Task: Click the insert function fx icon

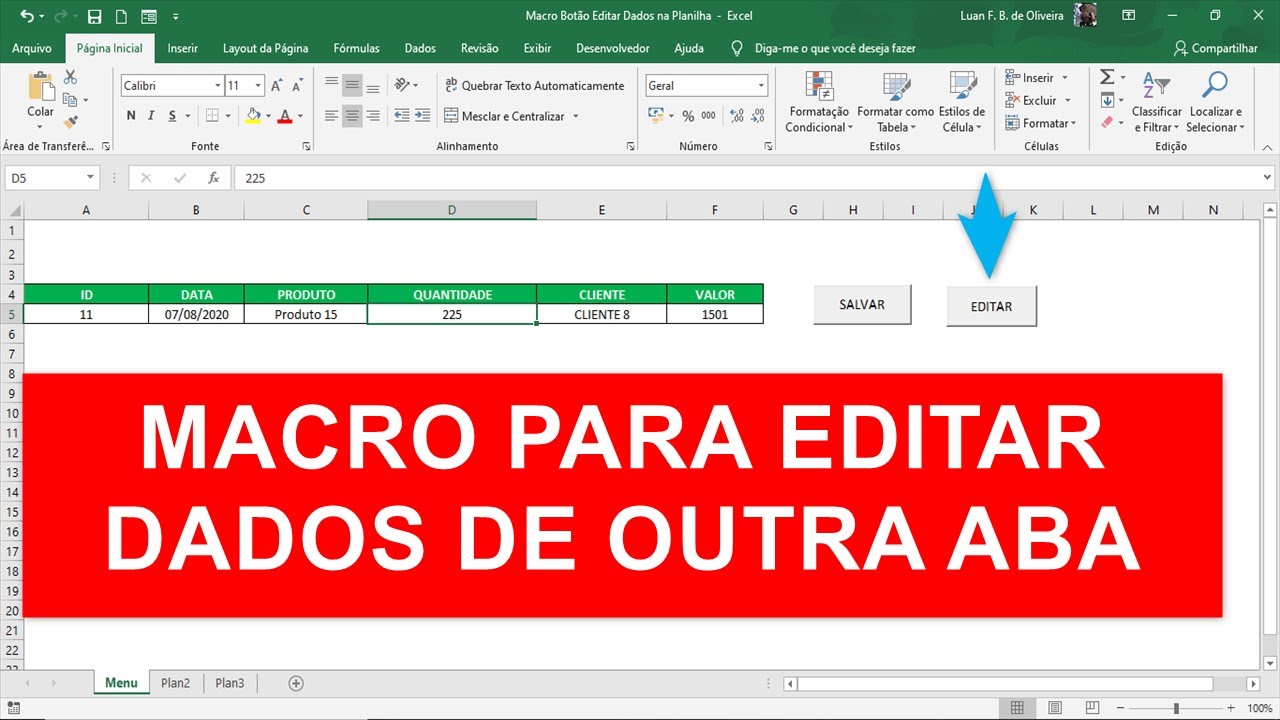Action: [213, 178]
